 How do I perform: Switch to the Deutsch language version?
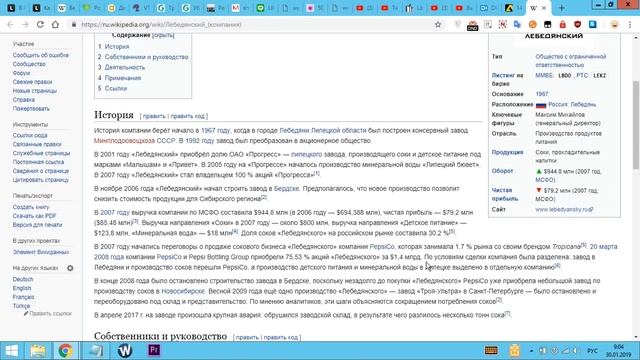(x=23, y=280)
